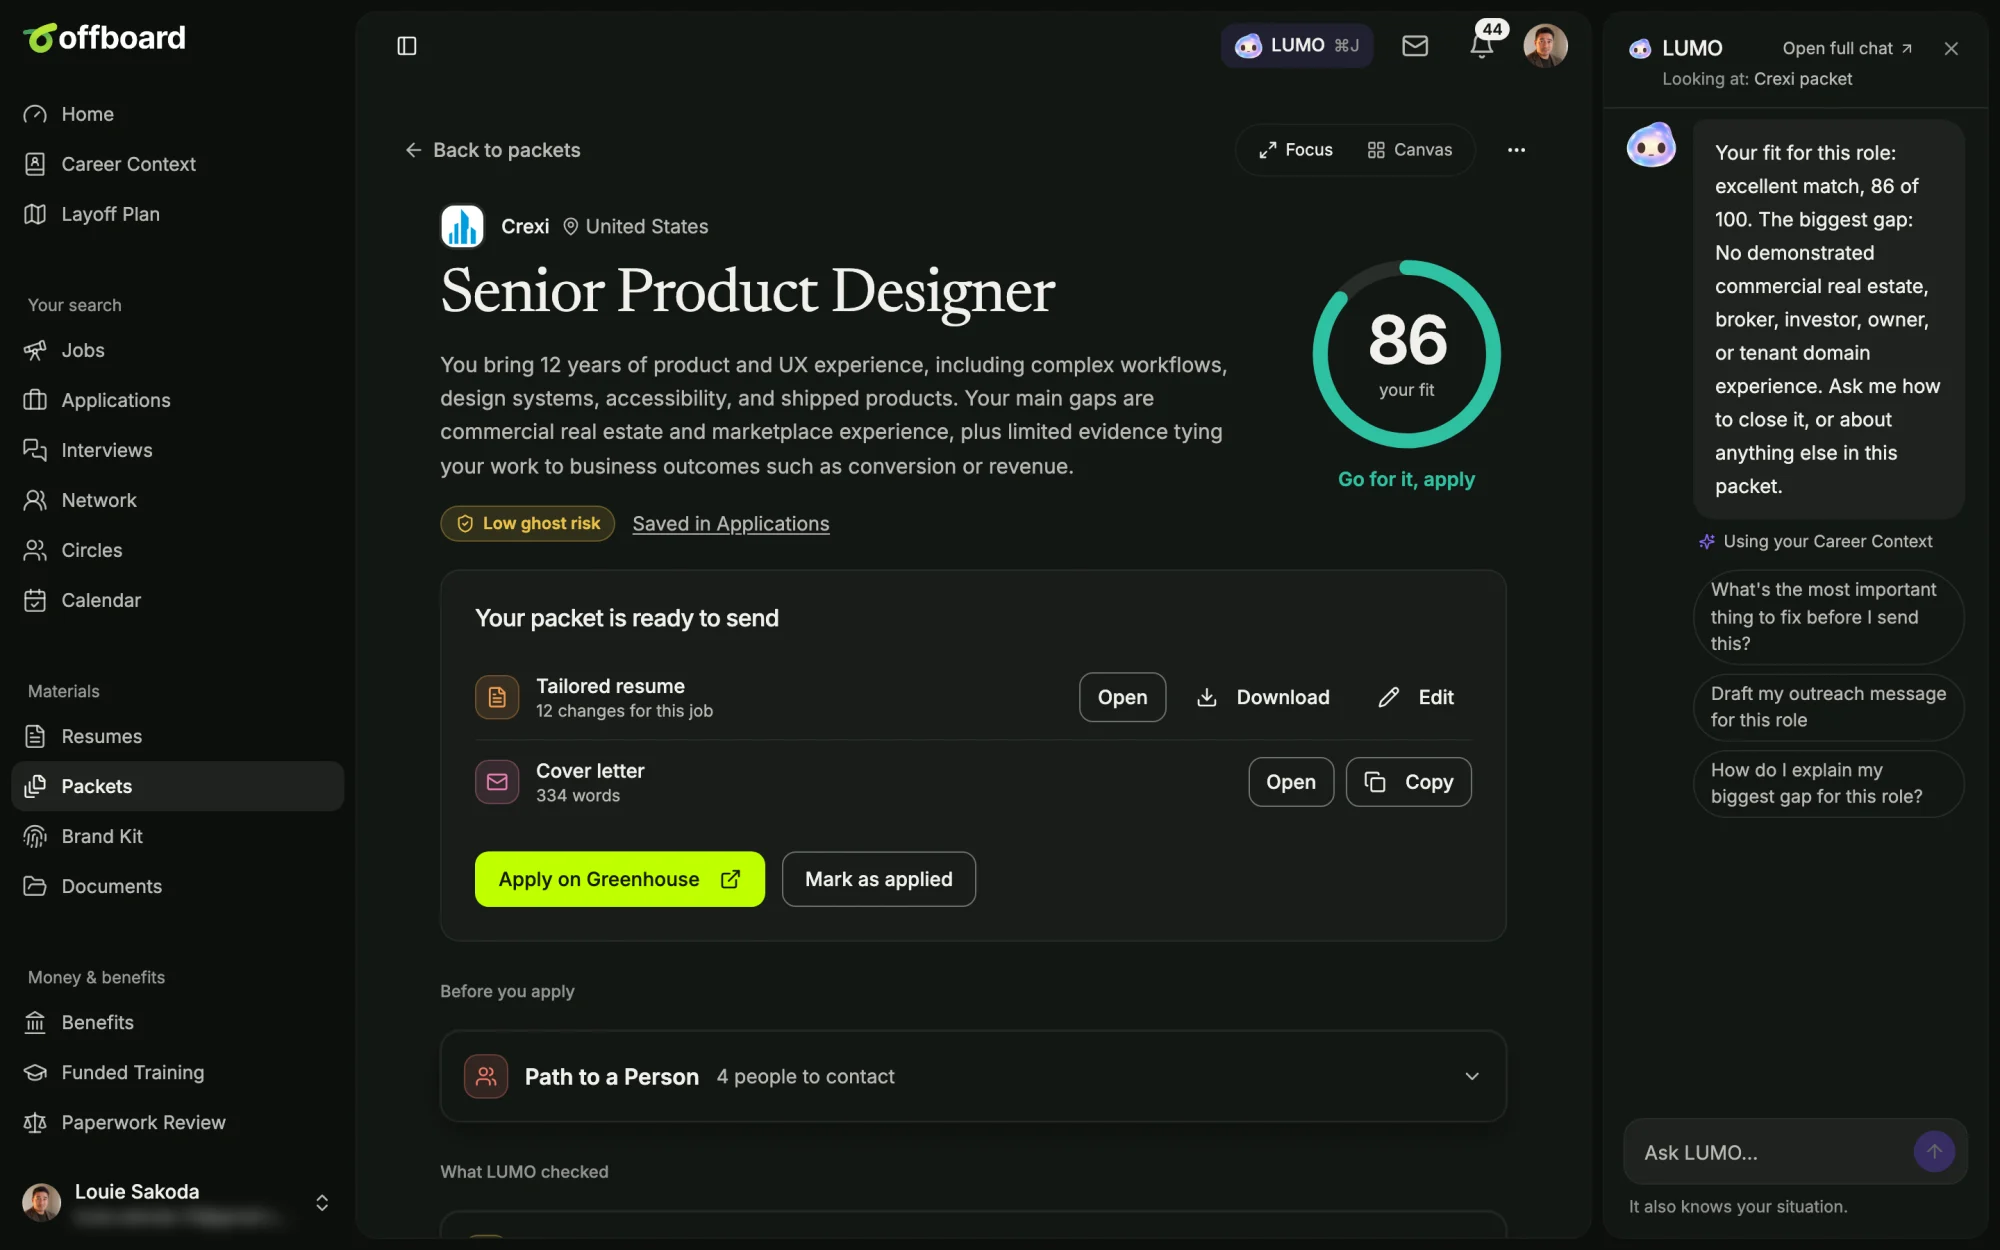Switch to Canvas view mode
2000x1250 pixels.
1410,150
